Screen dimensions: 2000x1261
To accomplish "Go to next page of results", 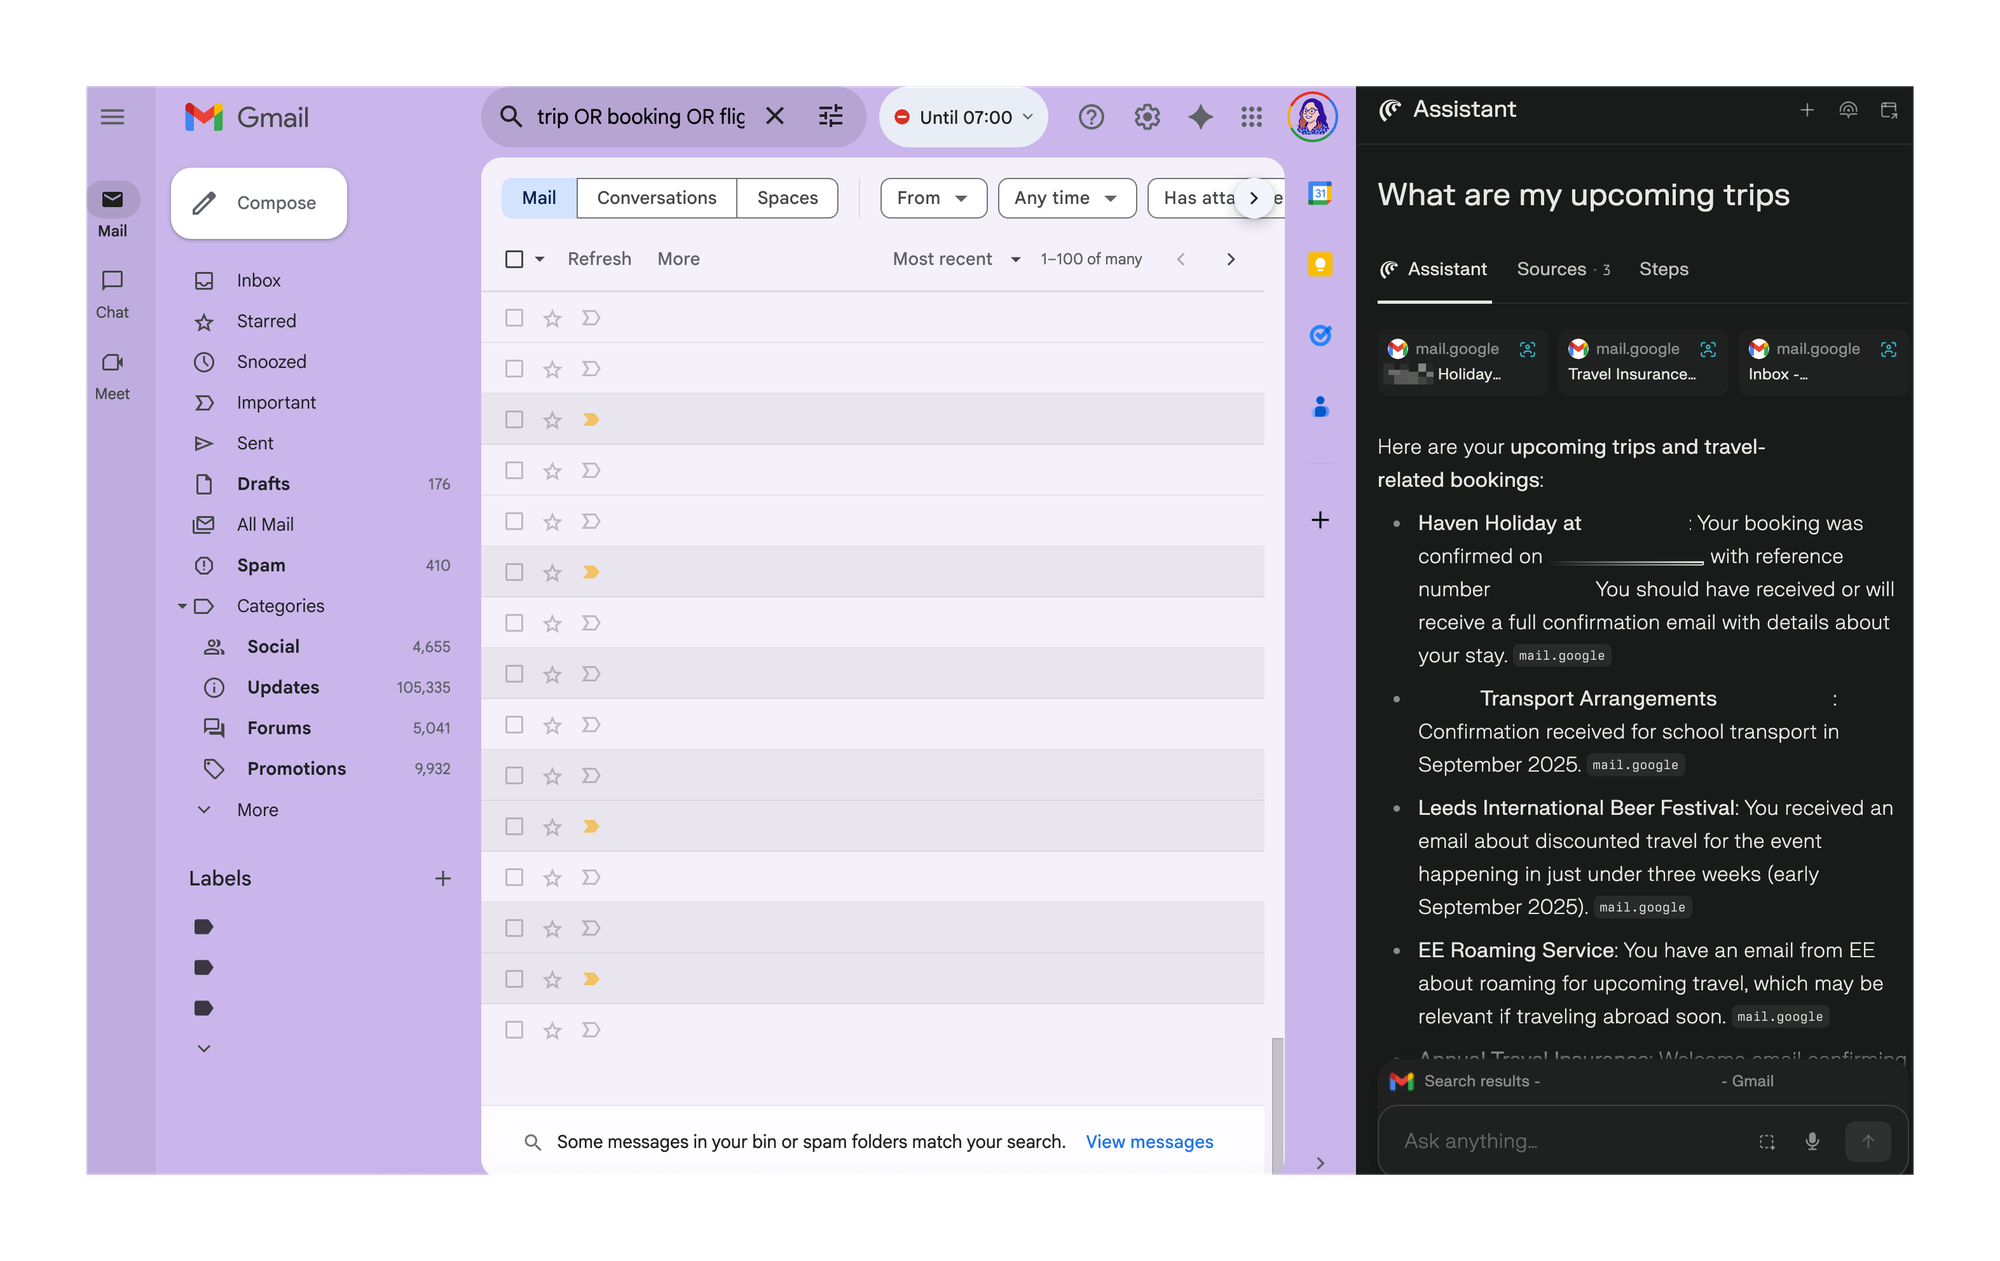I will 1230,259.
